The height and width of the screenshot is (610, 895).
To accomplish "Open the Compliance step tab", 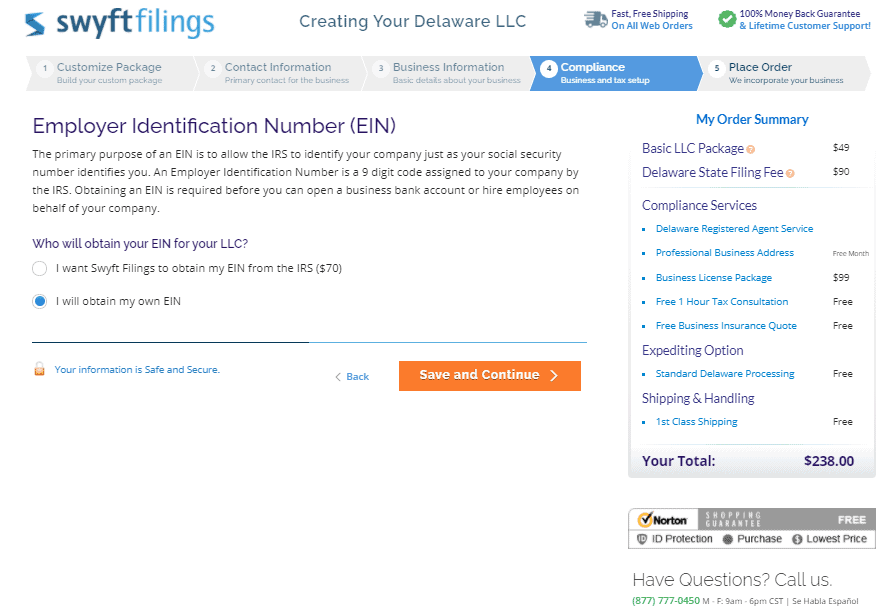I will coord(615,73).
